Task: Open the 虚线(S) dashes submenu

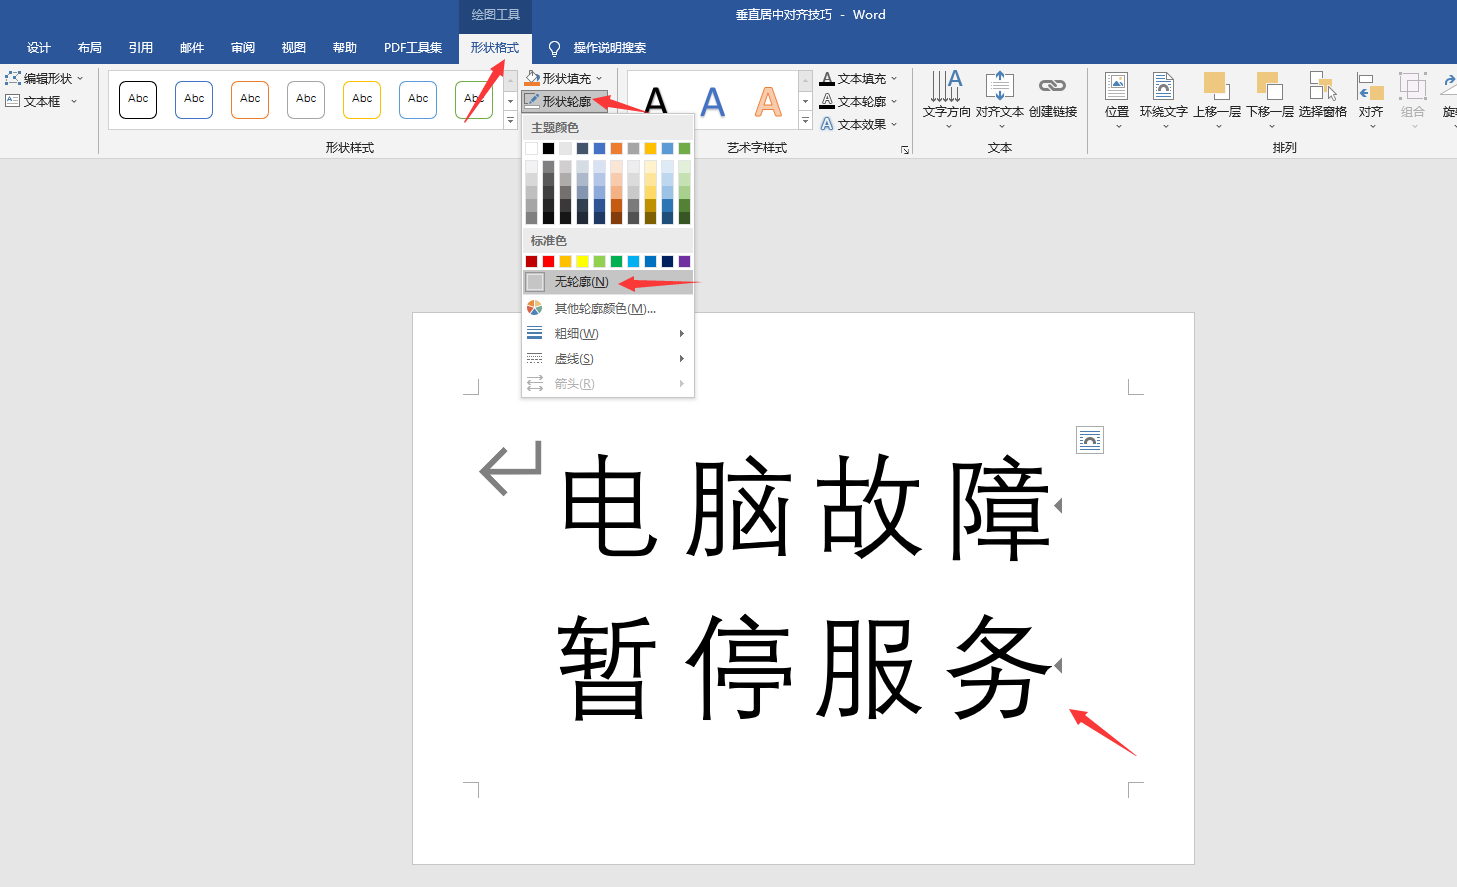Action: pyautogui.click(x=608, y=358)
